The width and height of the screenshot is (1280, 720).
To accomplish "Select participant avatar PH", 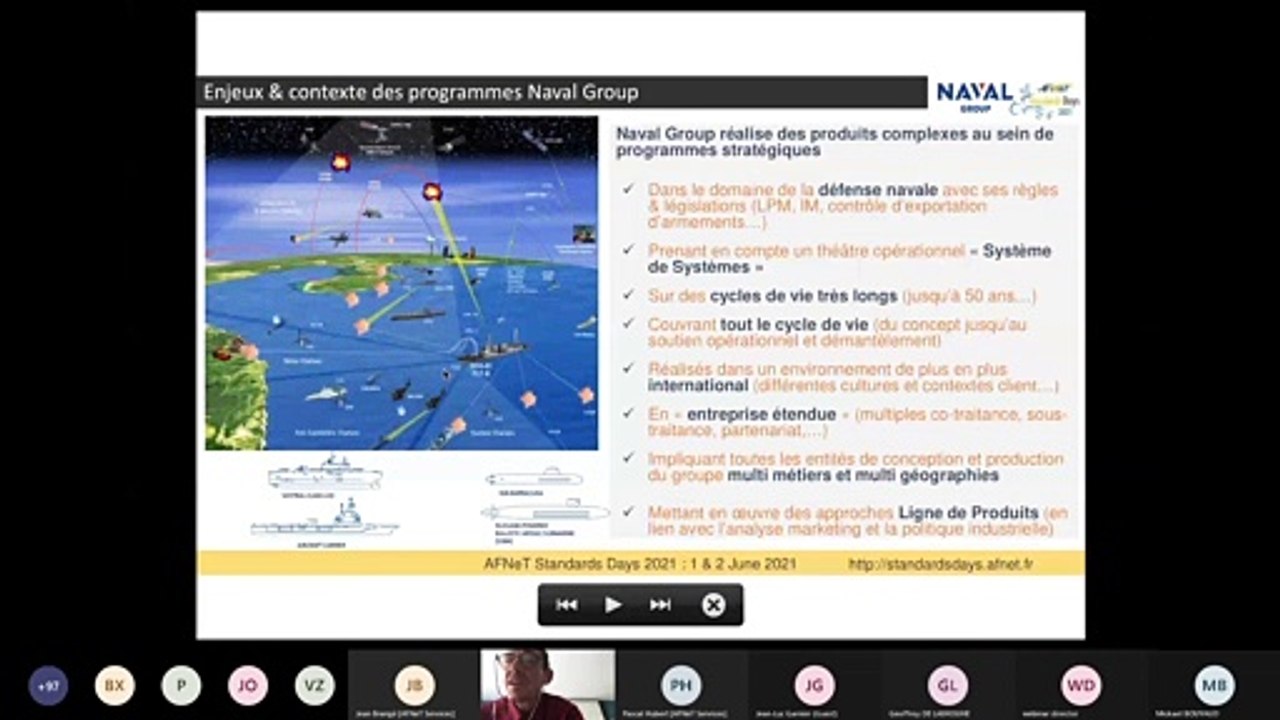I will click(681, 685).
